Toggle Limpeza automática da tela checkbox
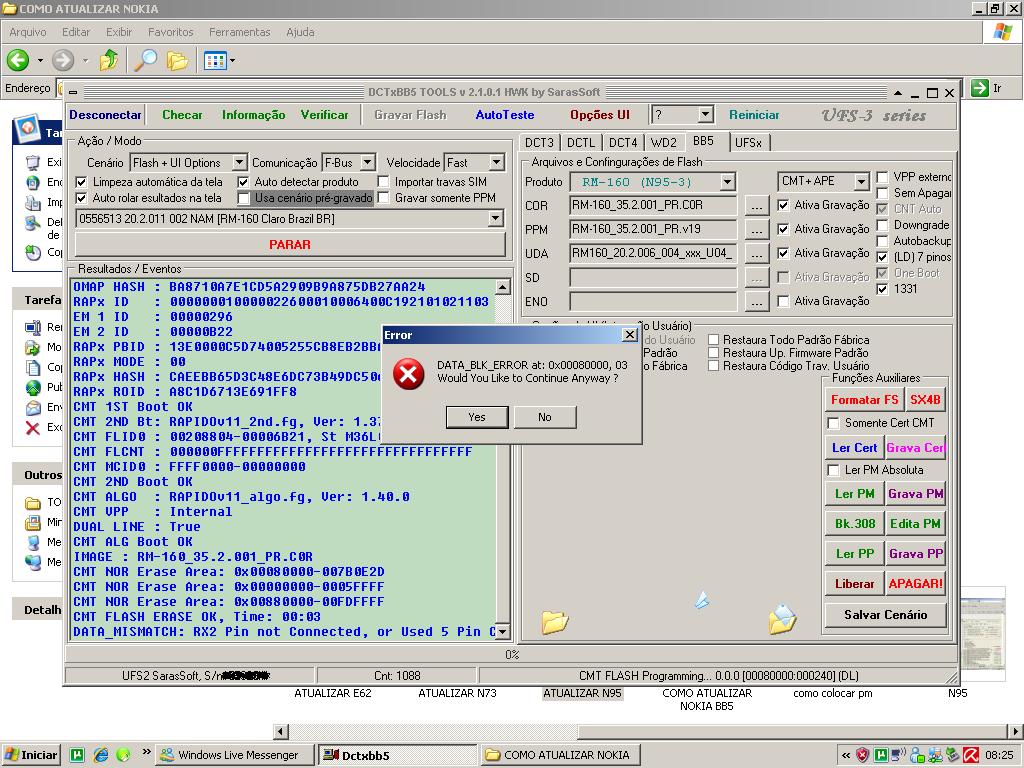 [81, 182]
